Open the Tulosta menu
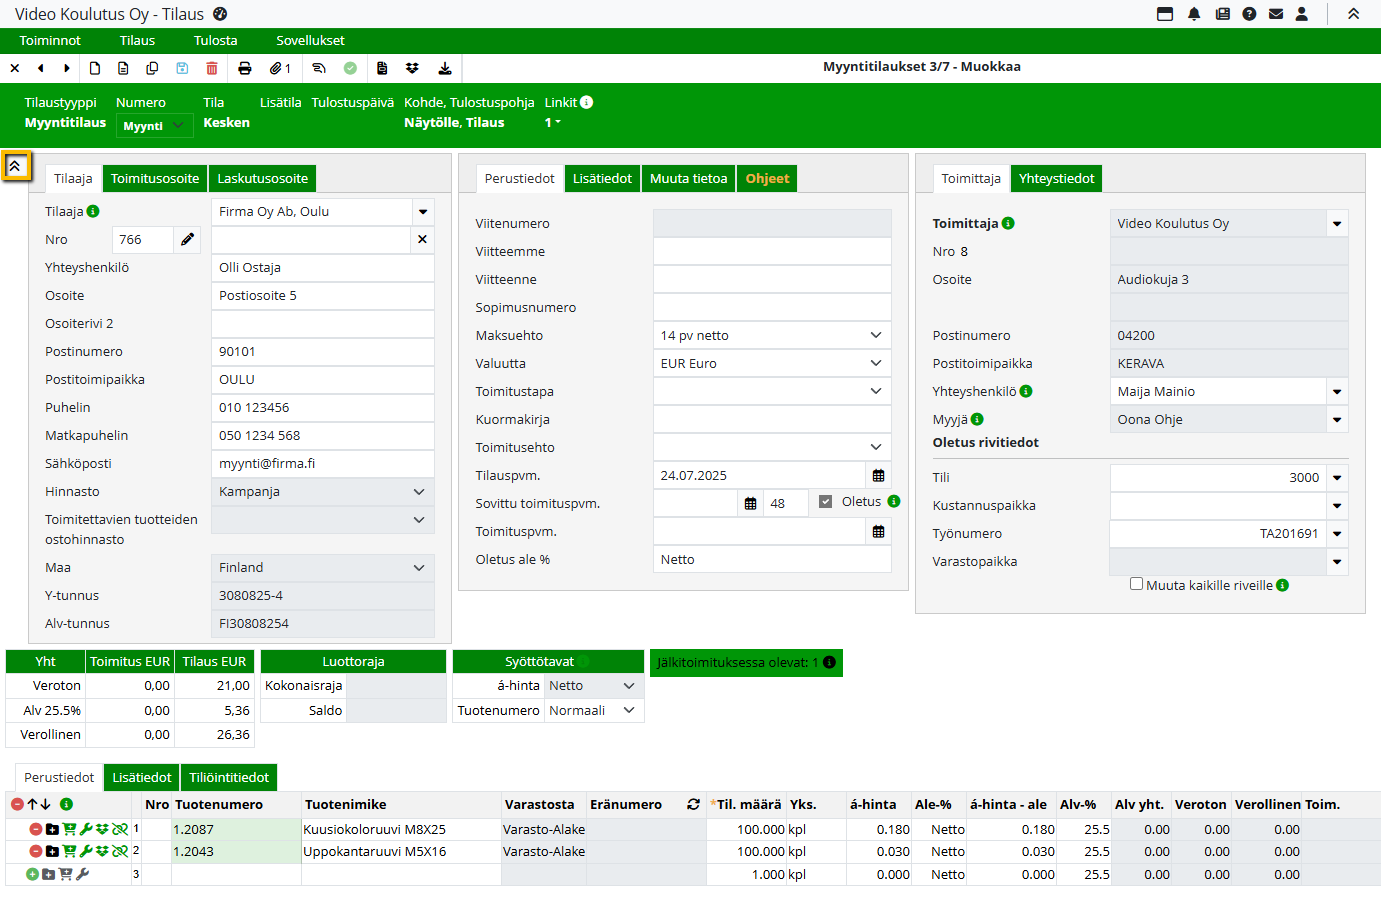 pyautogui.click(x=215, y=41)
